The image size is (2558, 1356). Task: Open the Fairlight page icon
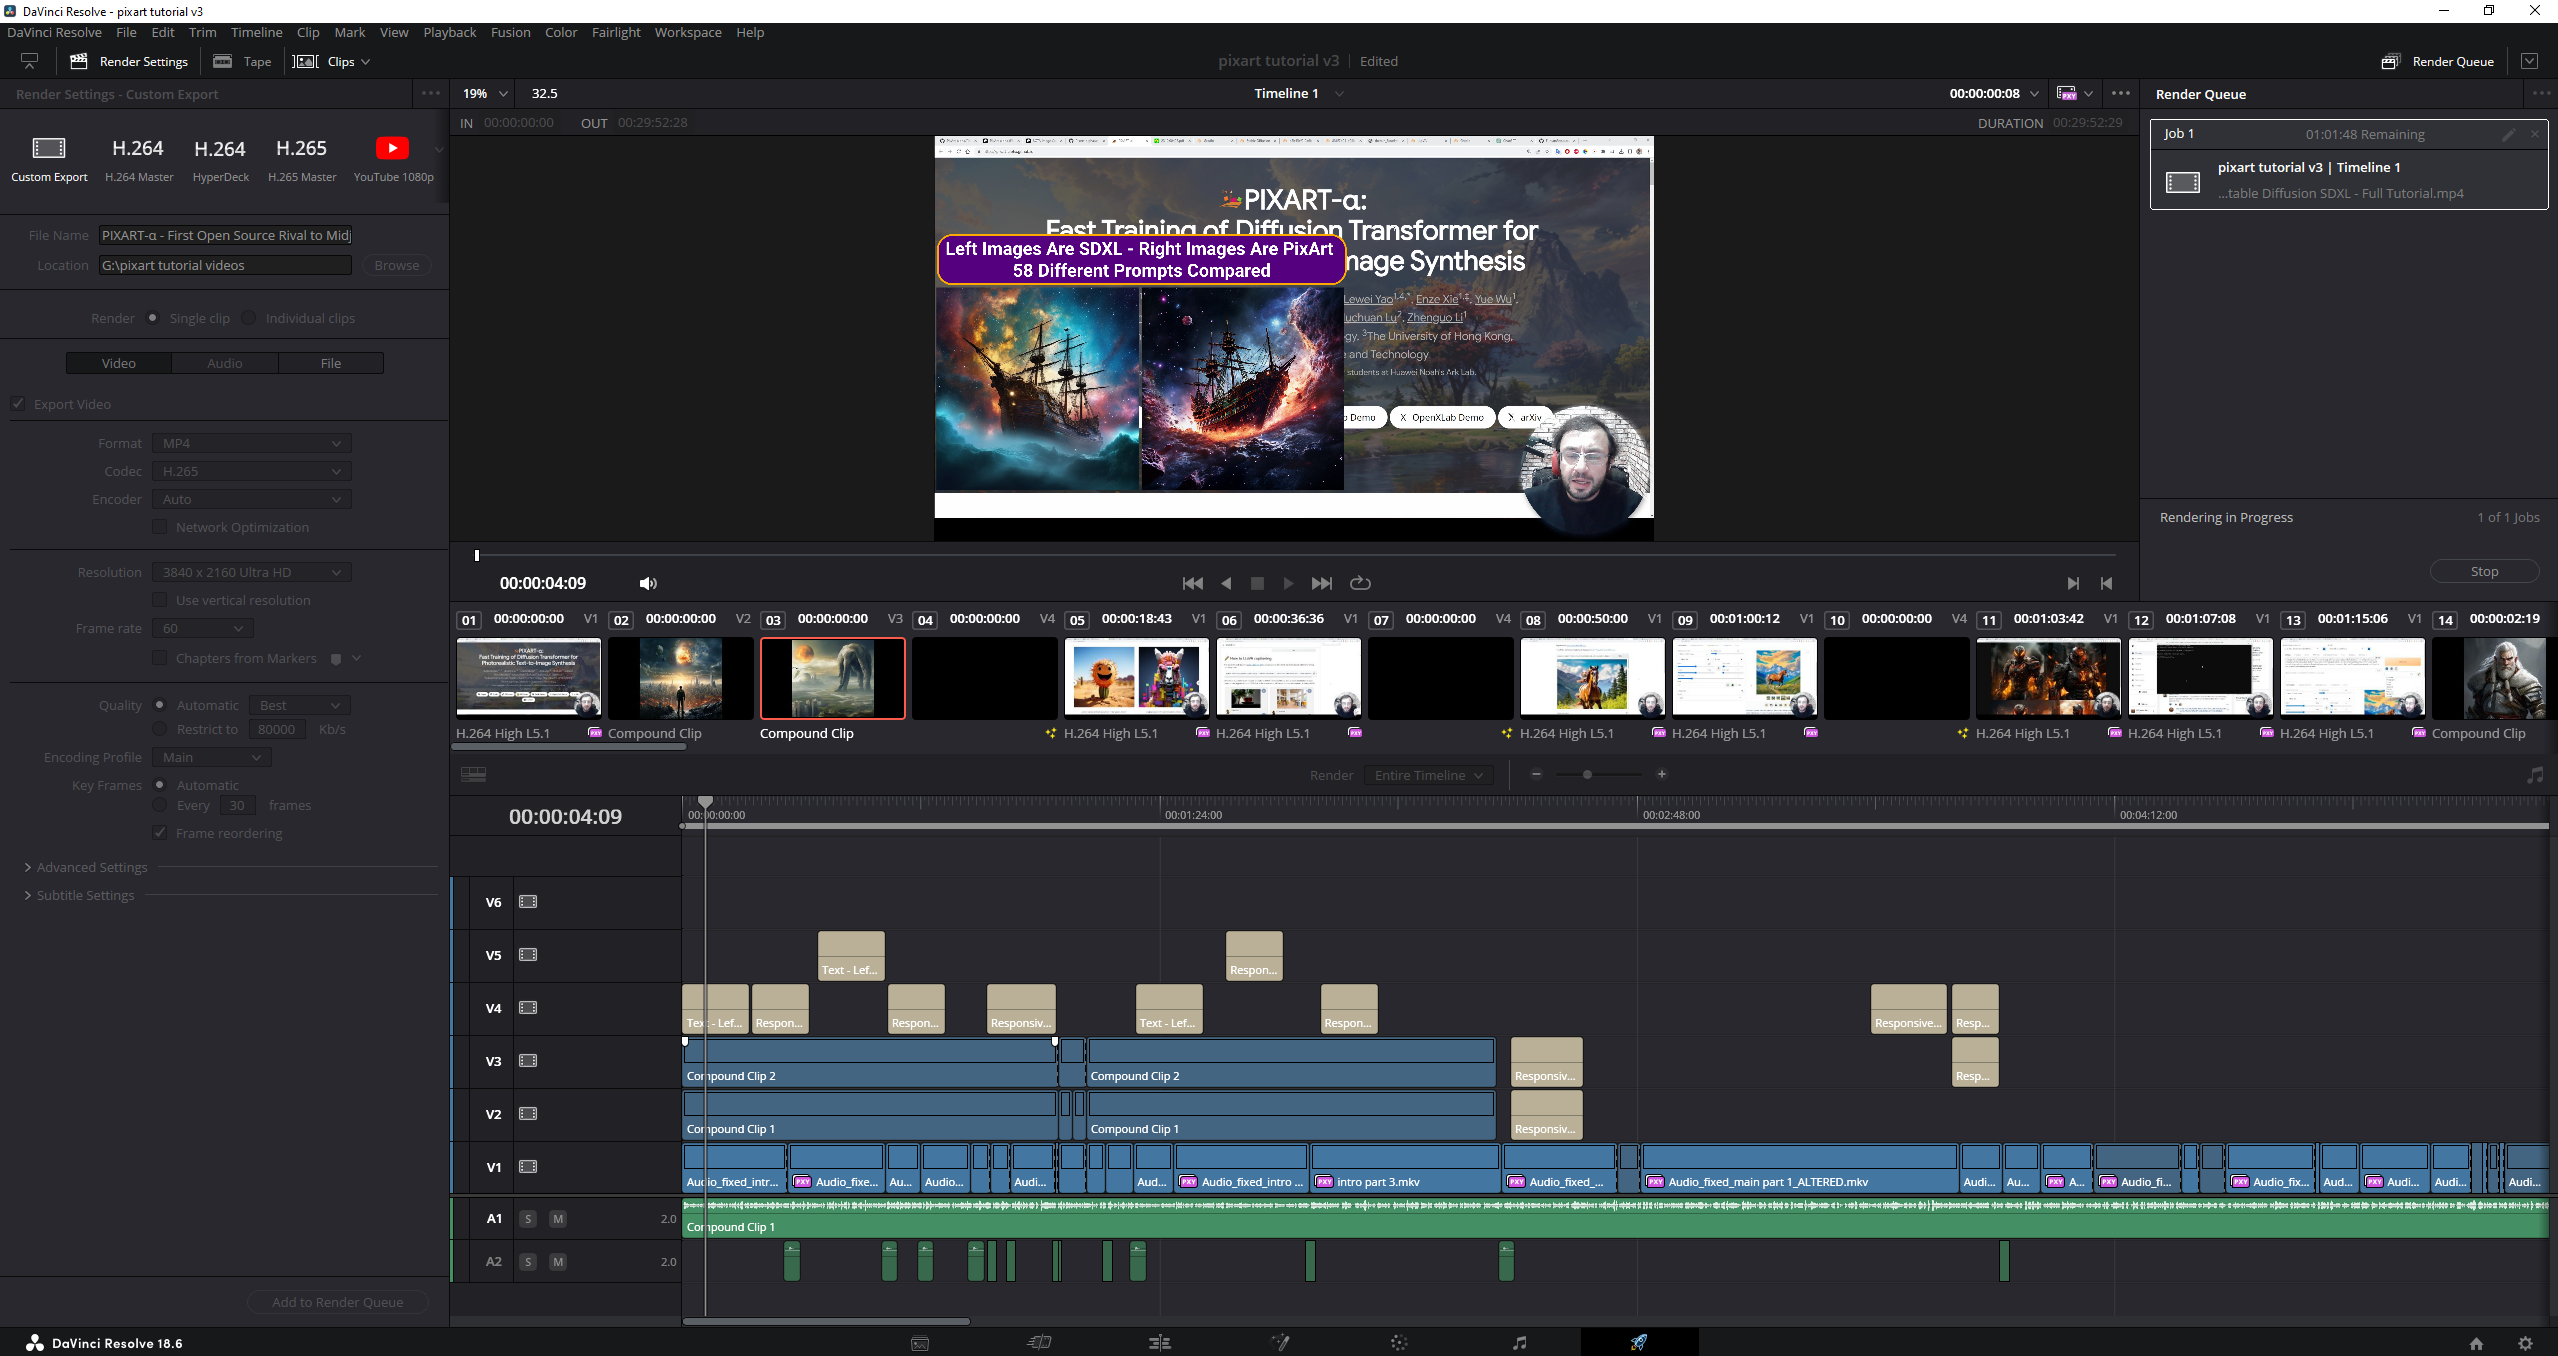(1519, 1342)
